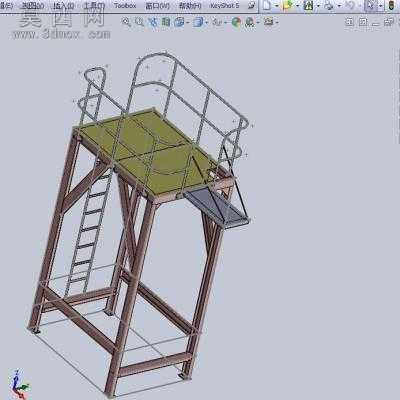The image size is (400, 400).
Task: Expand the Apply Scene dropdown arrow
Action: click(258, 23)
